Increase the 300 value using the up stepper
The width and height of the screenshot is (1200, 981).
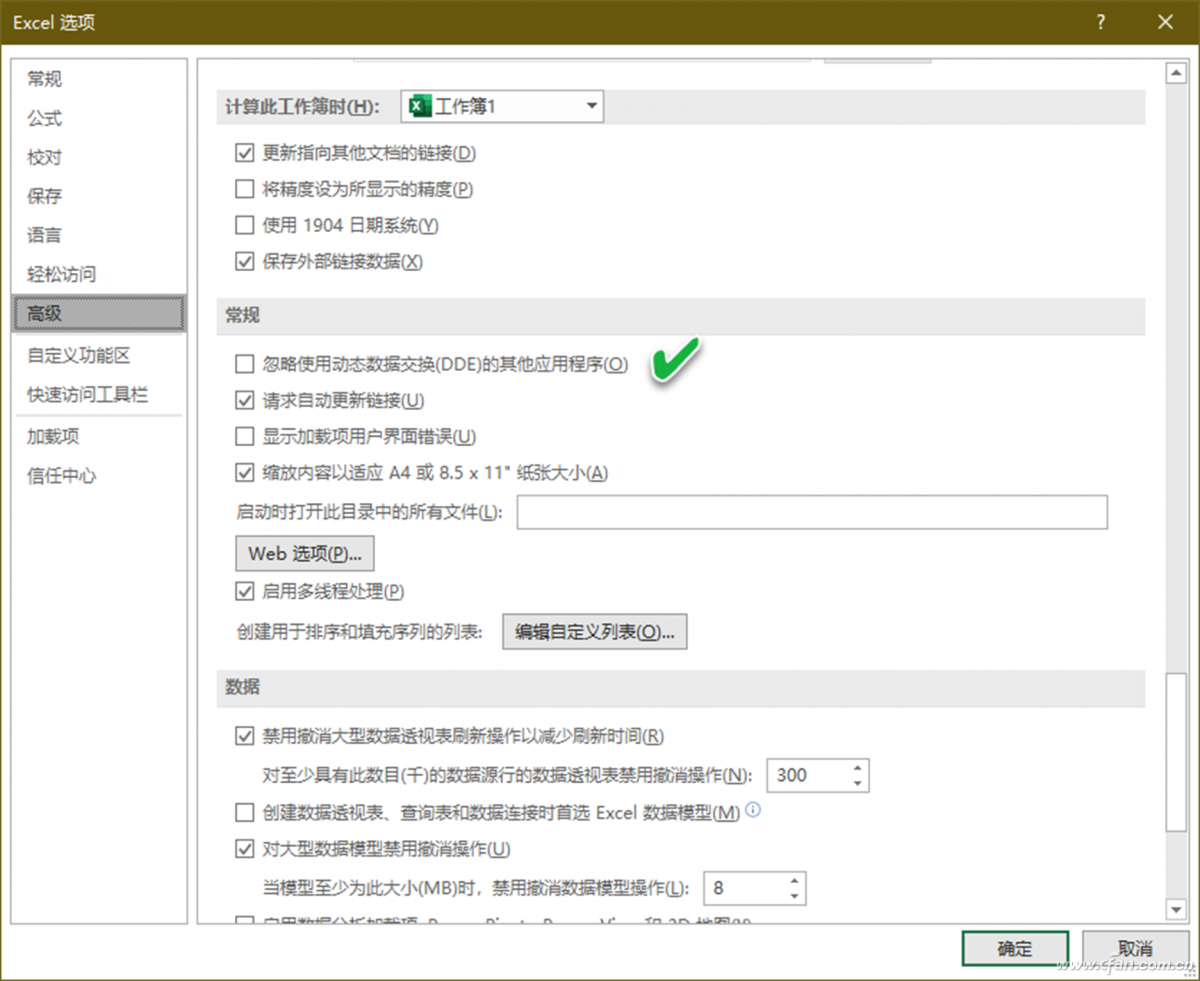[856, 768]
